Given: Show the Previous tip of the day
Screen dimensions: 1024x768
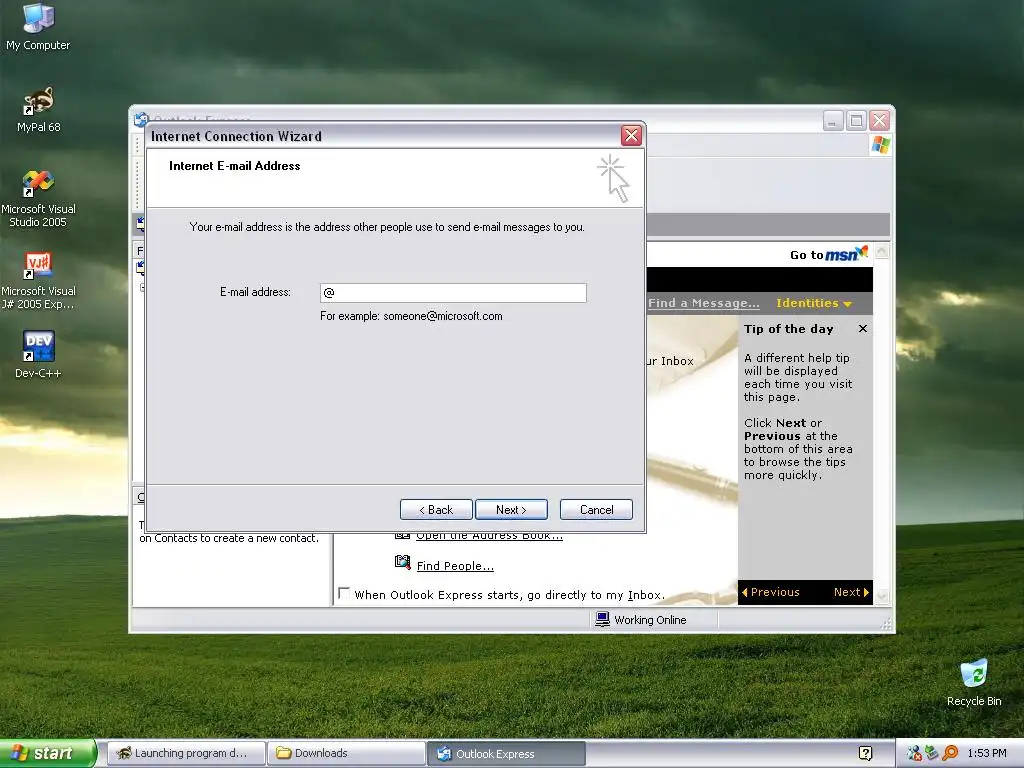Looking at the screenshot, I should pos(771,592).
